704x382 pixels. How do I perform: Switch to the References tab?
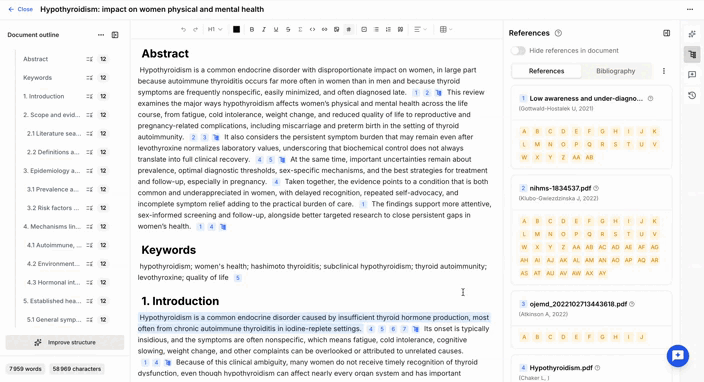click(546, 71)
